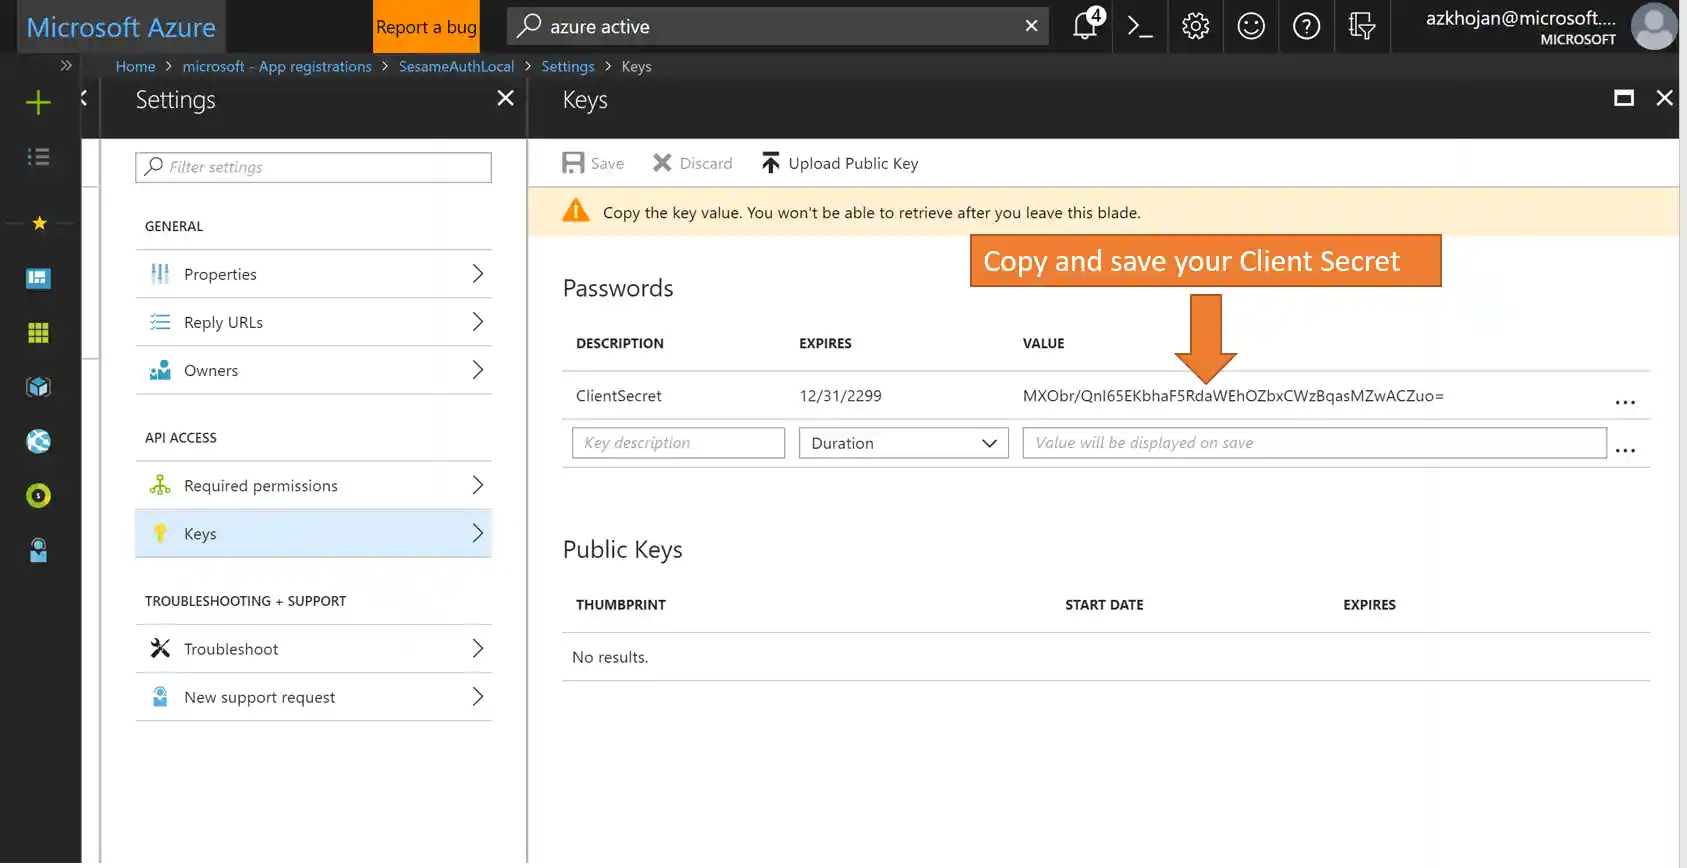Screen dimensions: 1687x868
Task: Click the green plus create resource icon
Action: click(38, 102)
